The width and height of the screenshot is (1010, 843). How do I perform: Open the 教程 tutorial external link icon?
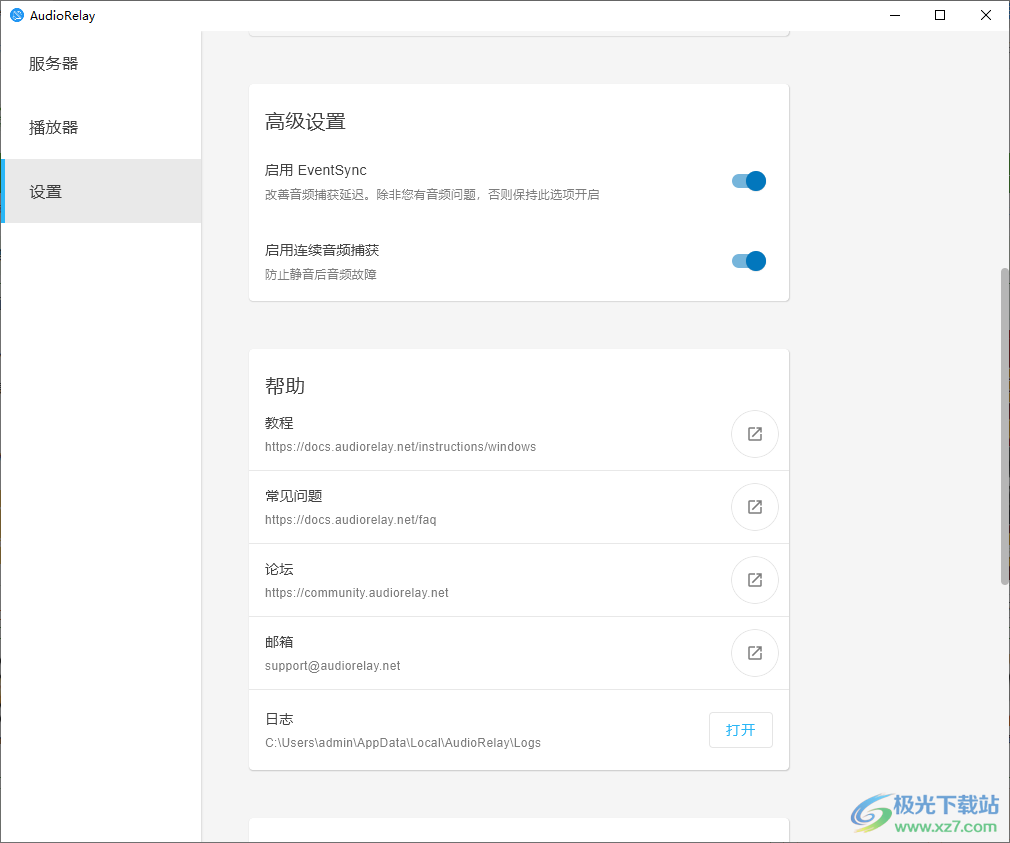point(755,434)
